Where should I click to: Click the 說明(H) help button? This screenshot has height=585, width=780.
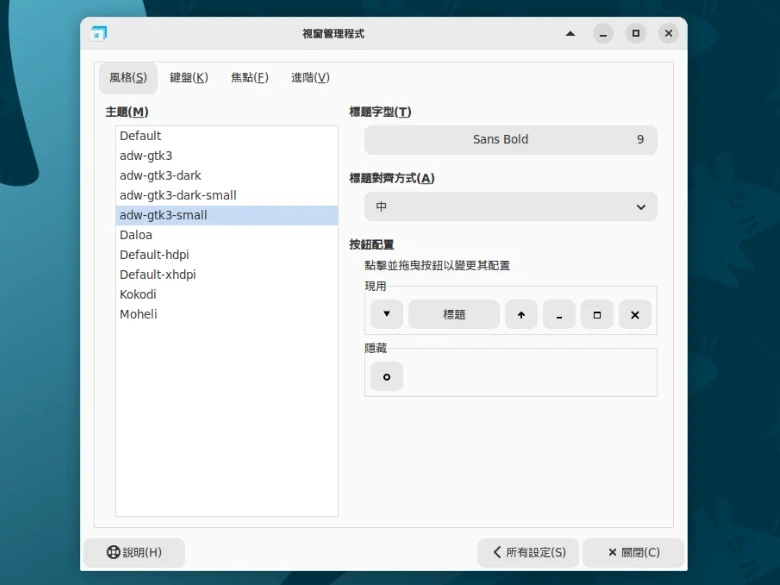click(134, 552)
